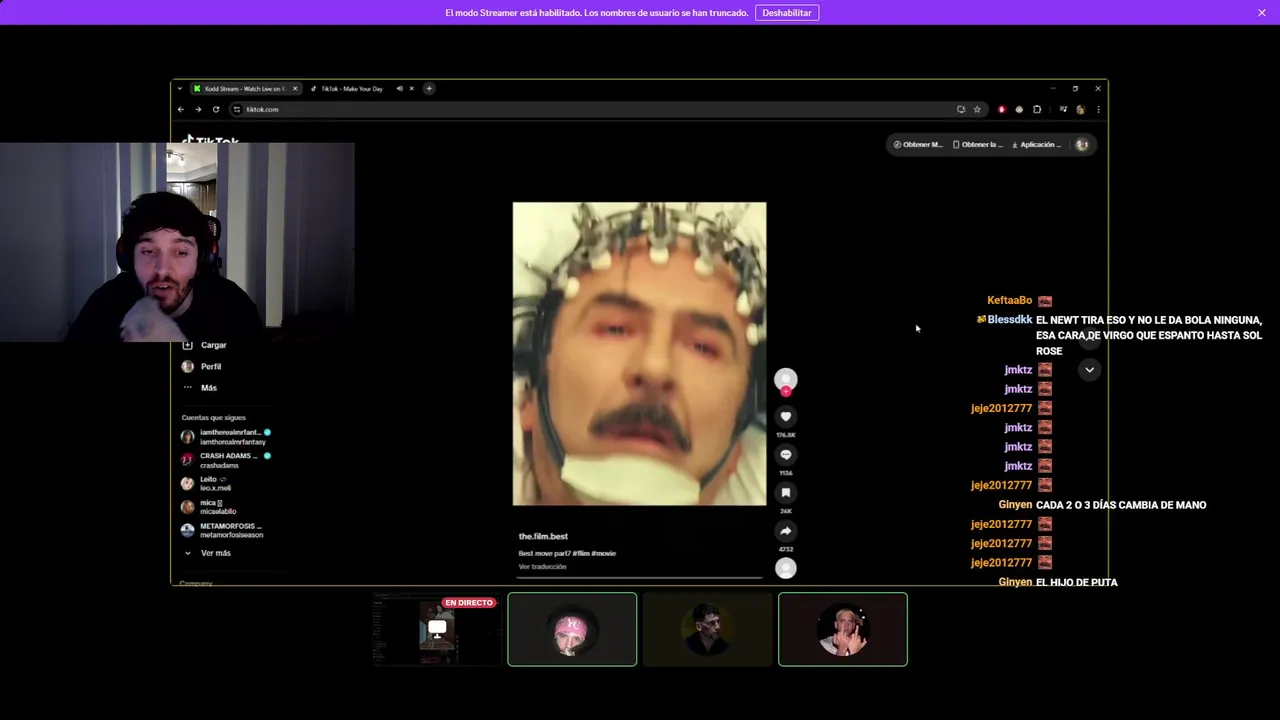Expand Ver más followed accounts
The height and width of the screenshot is (720, 1280).
(x=207, y=553)
